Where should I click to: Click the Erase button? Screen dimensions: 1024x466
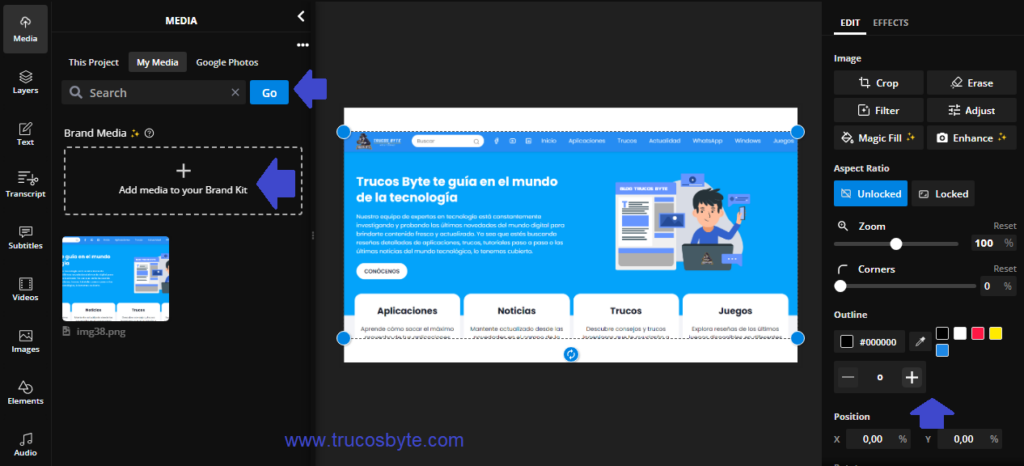click(972, 83)
